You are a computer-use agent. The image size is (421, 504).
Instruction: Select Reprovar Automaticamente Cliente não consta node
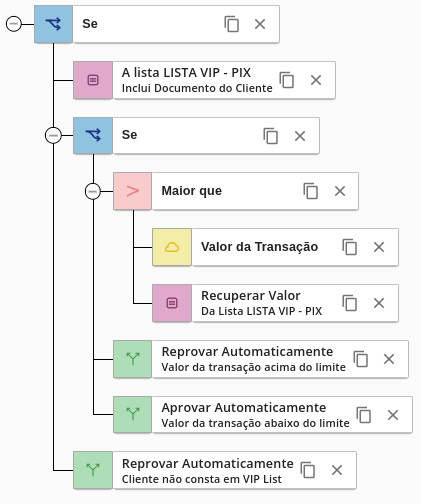[215, 470]
